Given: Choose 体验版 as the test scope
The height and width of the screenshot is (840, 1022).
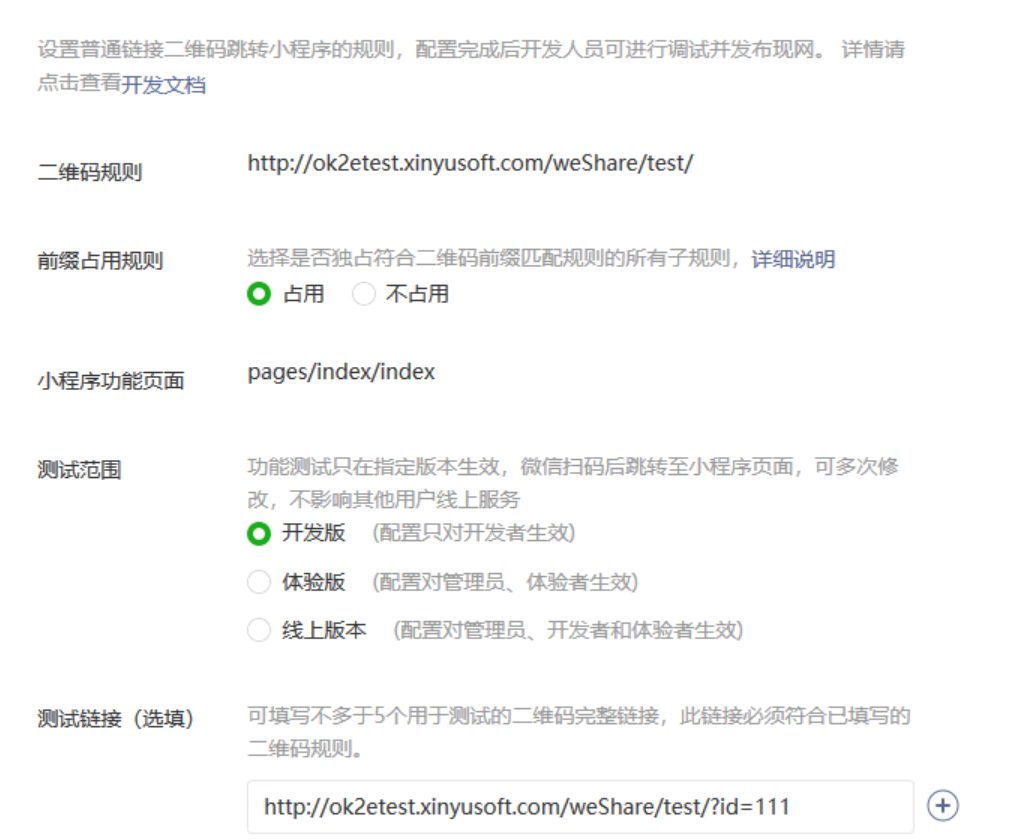Looking at the screenshot, I should (x=259, y=582).
